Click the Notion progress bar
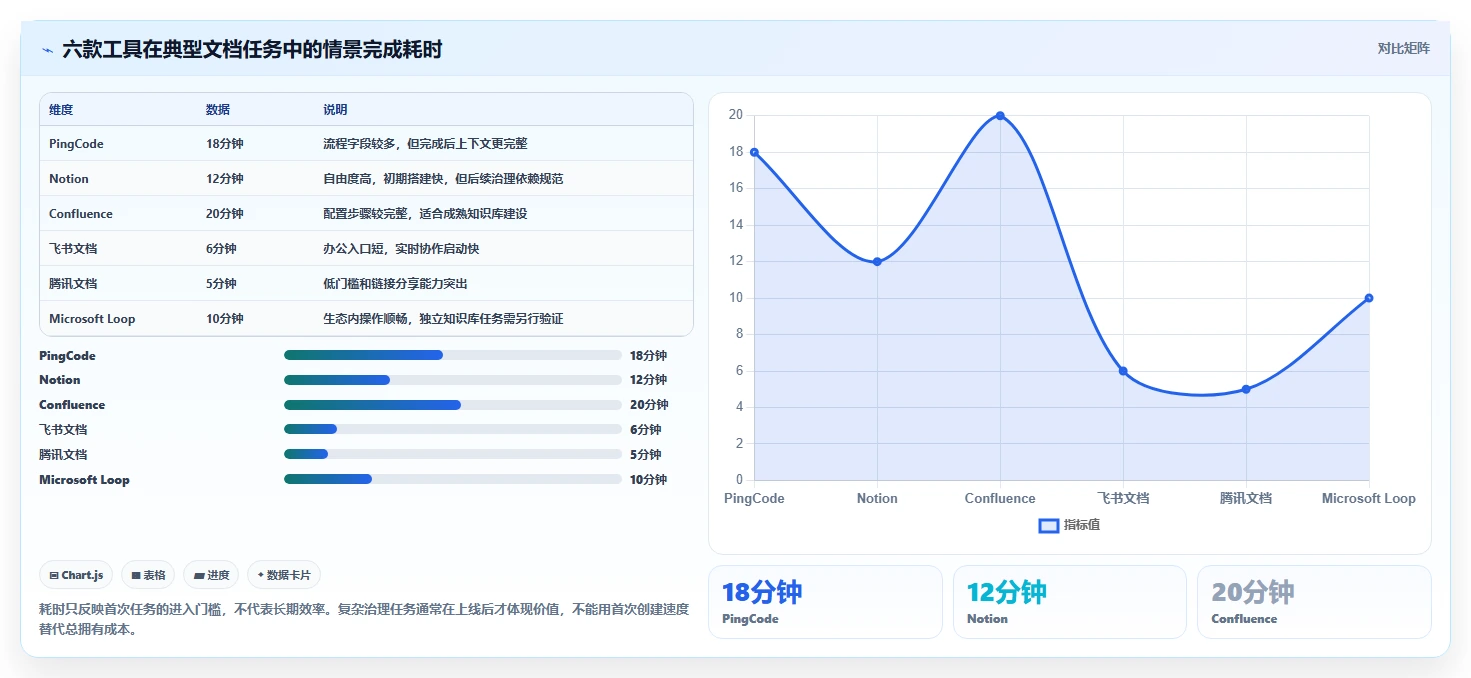The height and width of the screenshot is (678, 1471). (453, 380)
